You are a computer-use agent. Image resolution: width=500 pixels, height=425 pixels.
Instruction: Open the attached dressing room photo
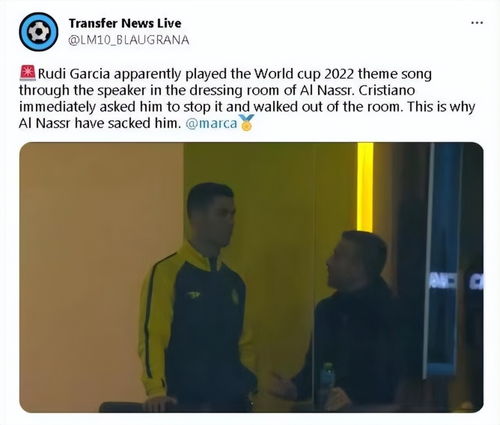251,277
